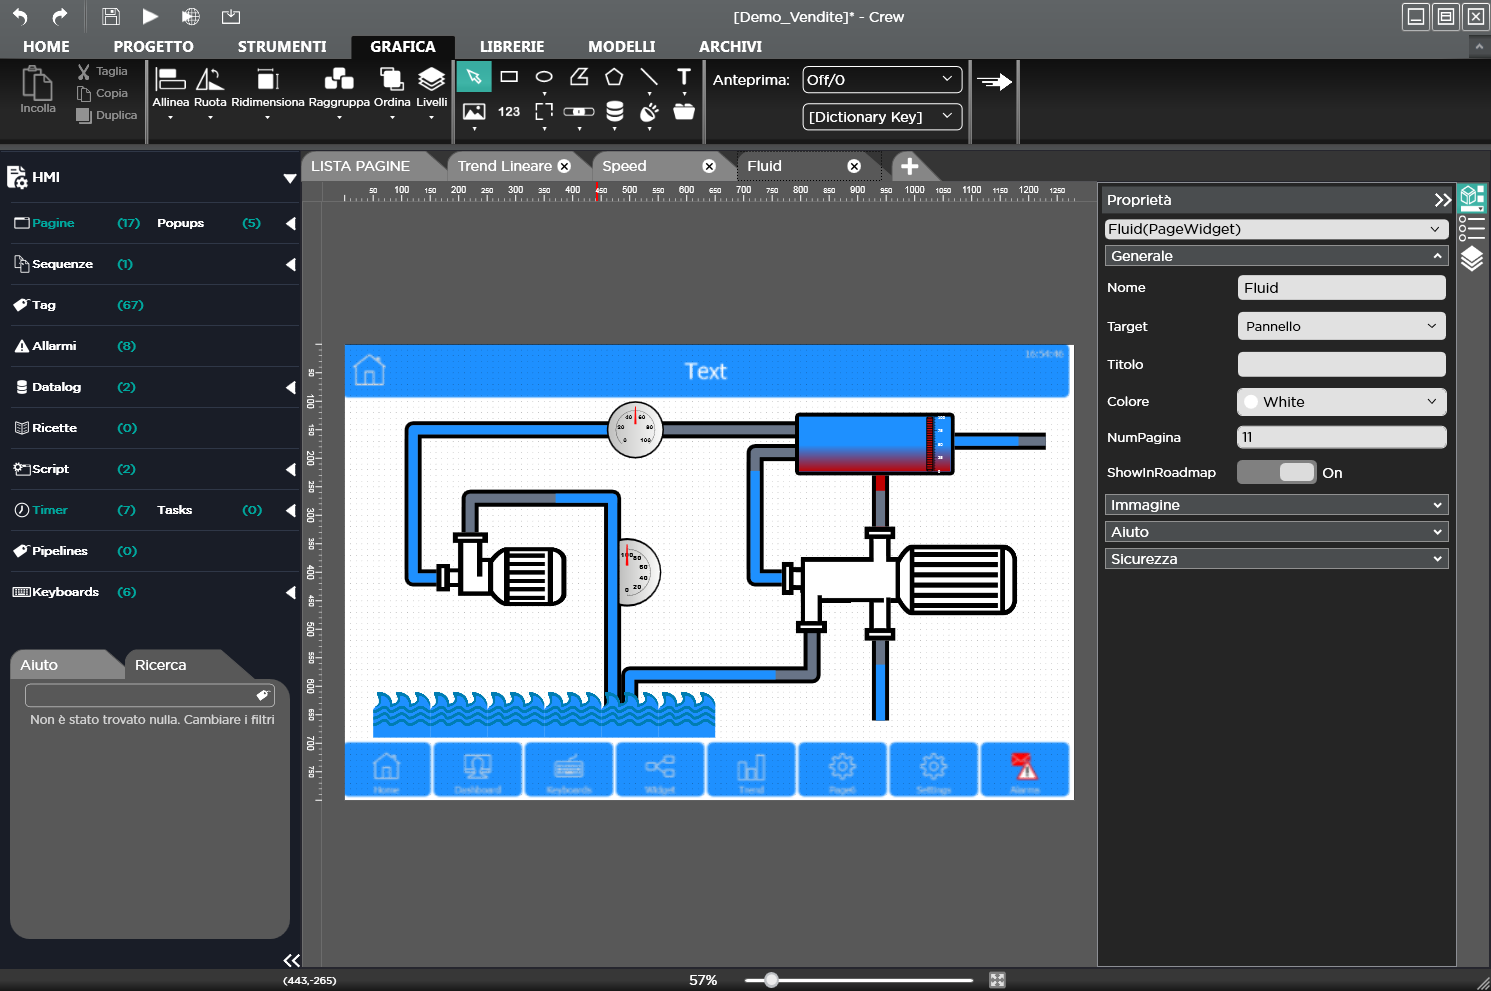Expand the Immagine properties section
This screenshot has width=1491, height=991.
click(1277, 505)
